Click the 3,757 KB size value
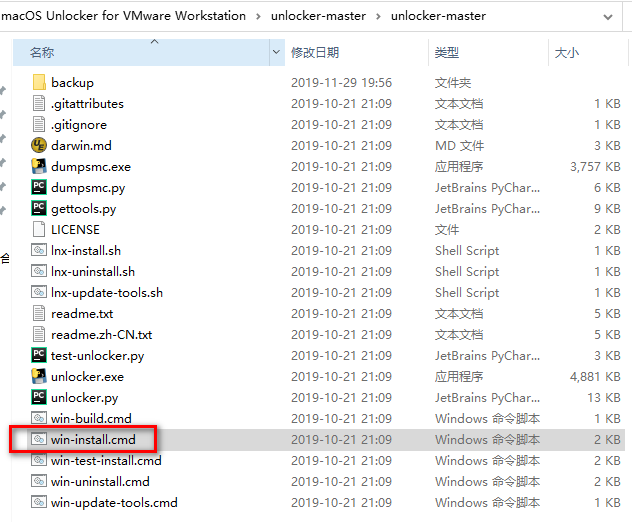 (x=595, y=166)
